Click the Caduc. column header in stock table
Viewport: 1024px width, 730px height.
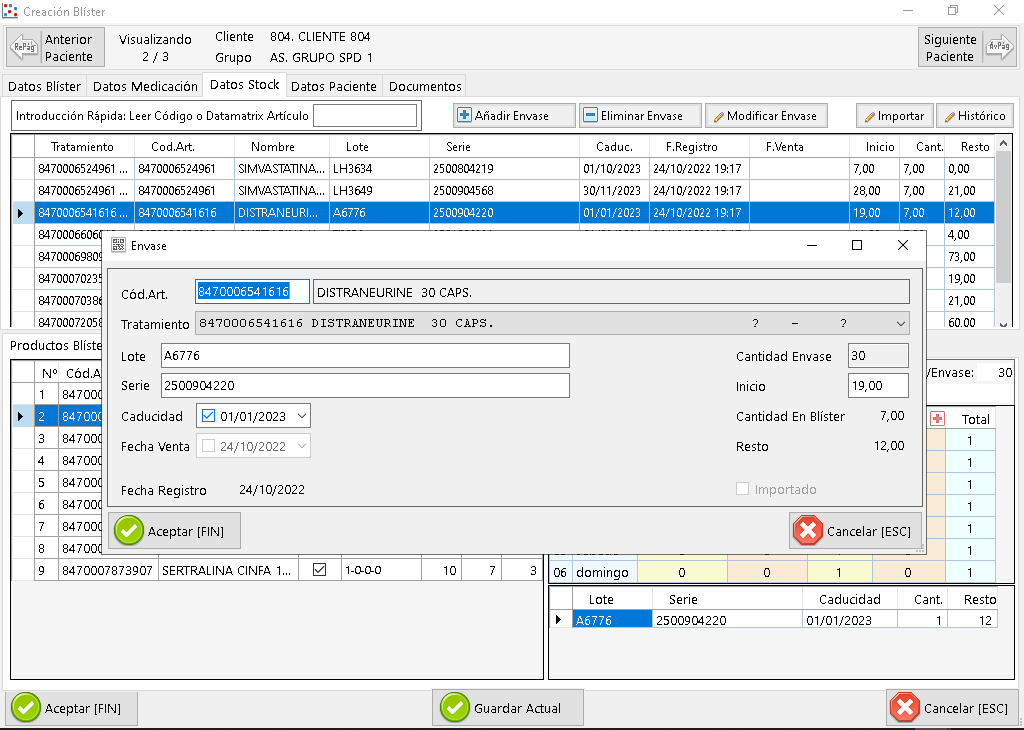click(x=615, y=147)
